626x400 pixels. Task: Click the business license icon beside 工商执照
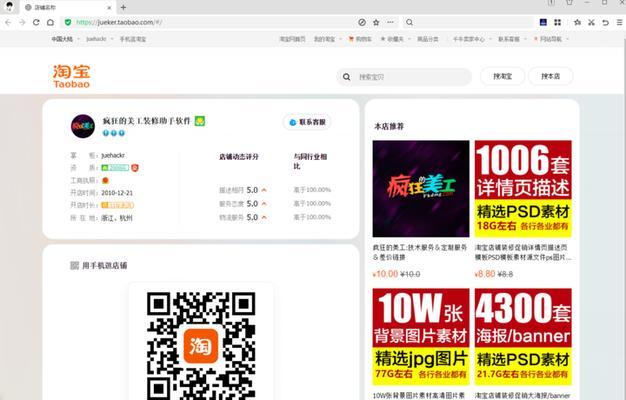pyautogui.click(x=105, y=180)
